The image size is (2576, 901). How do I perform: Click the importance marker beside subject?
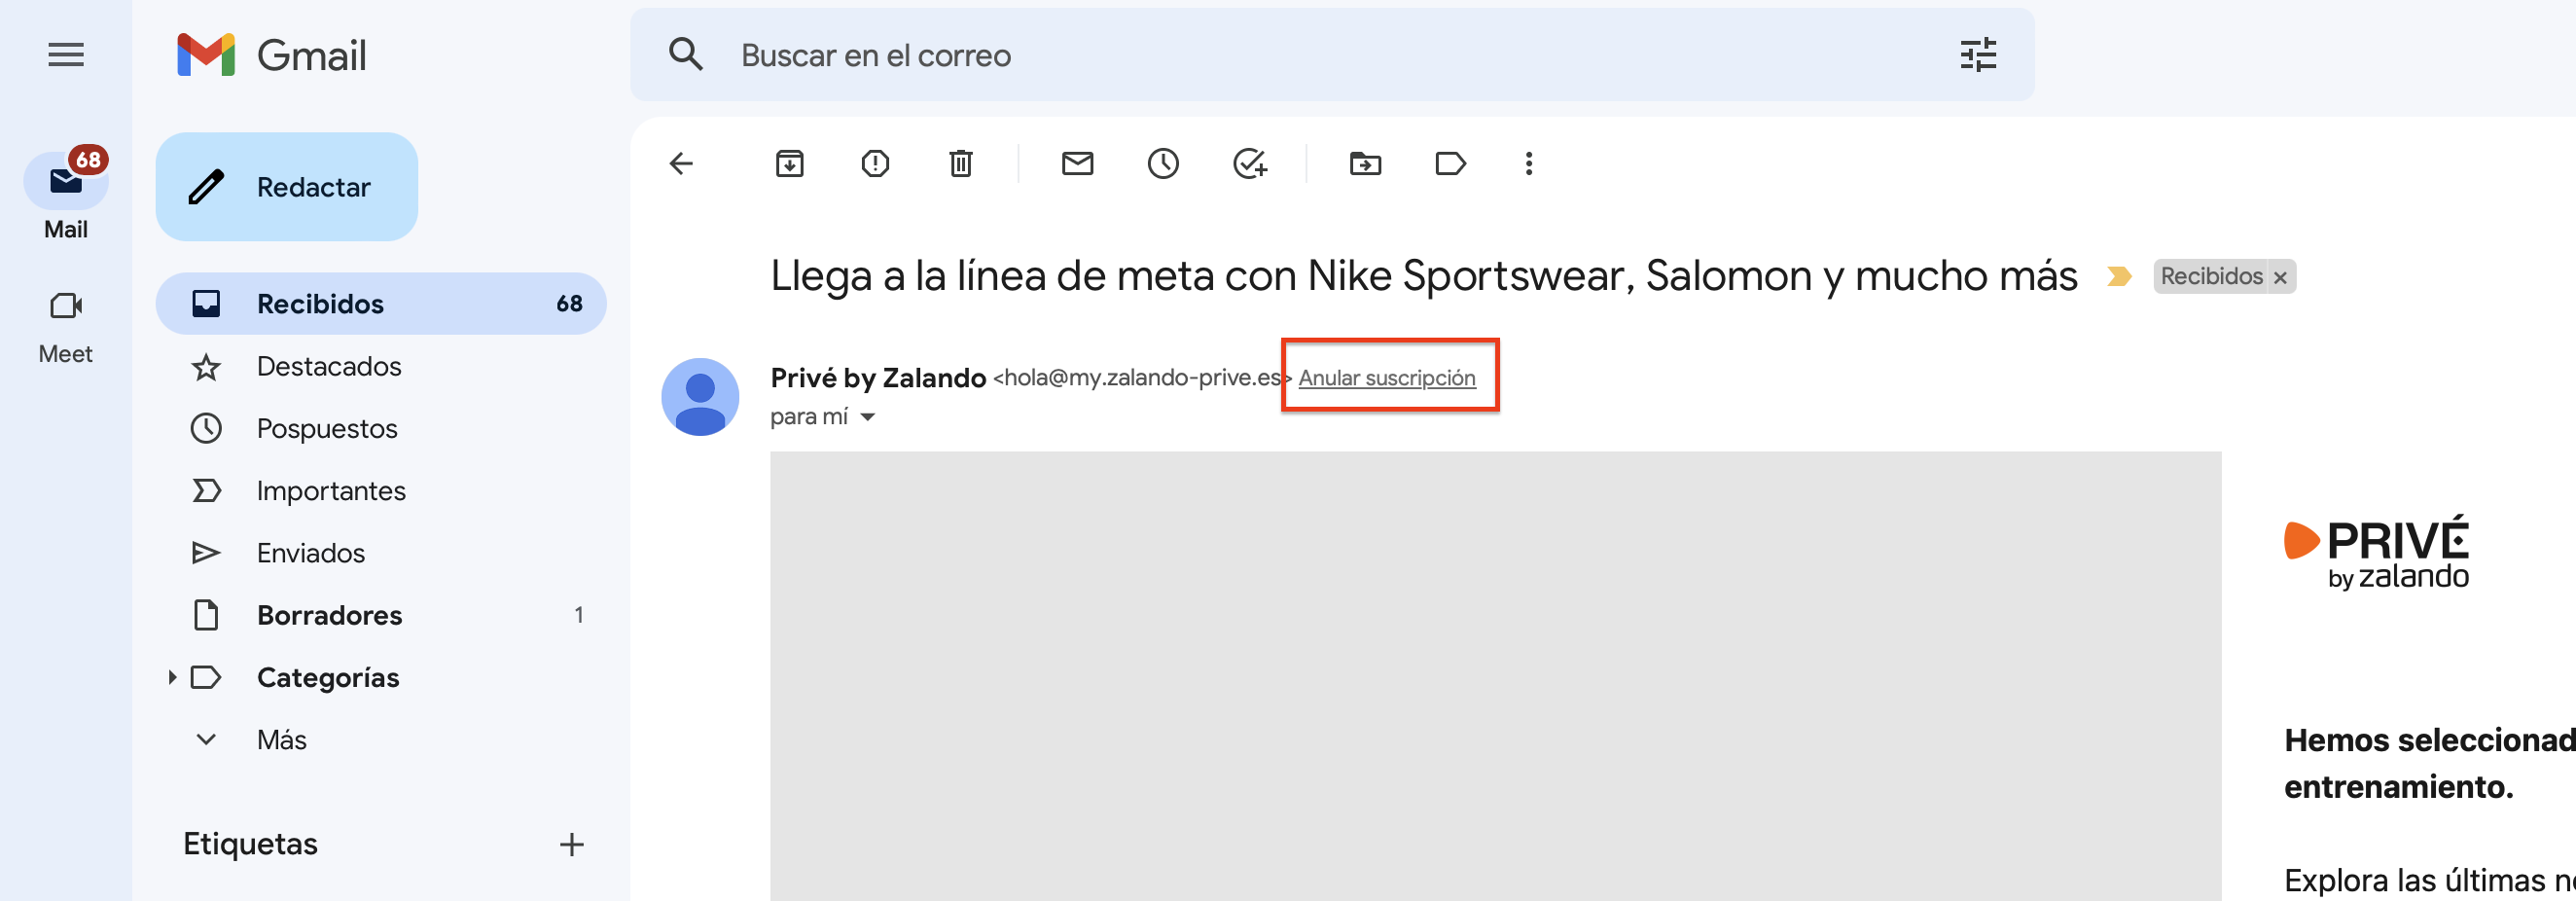point(2118,276)
